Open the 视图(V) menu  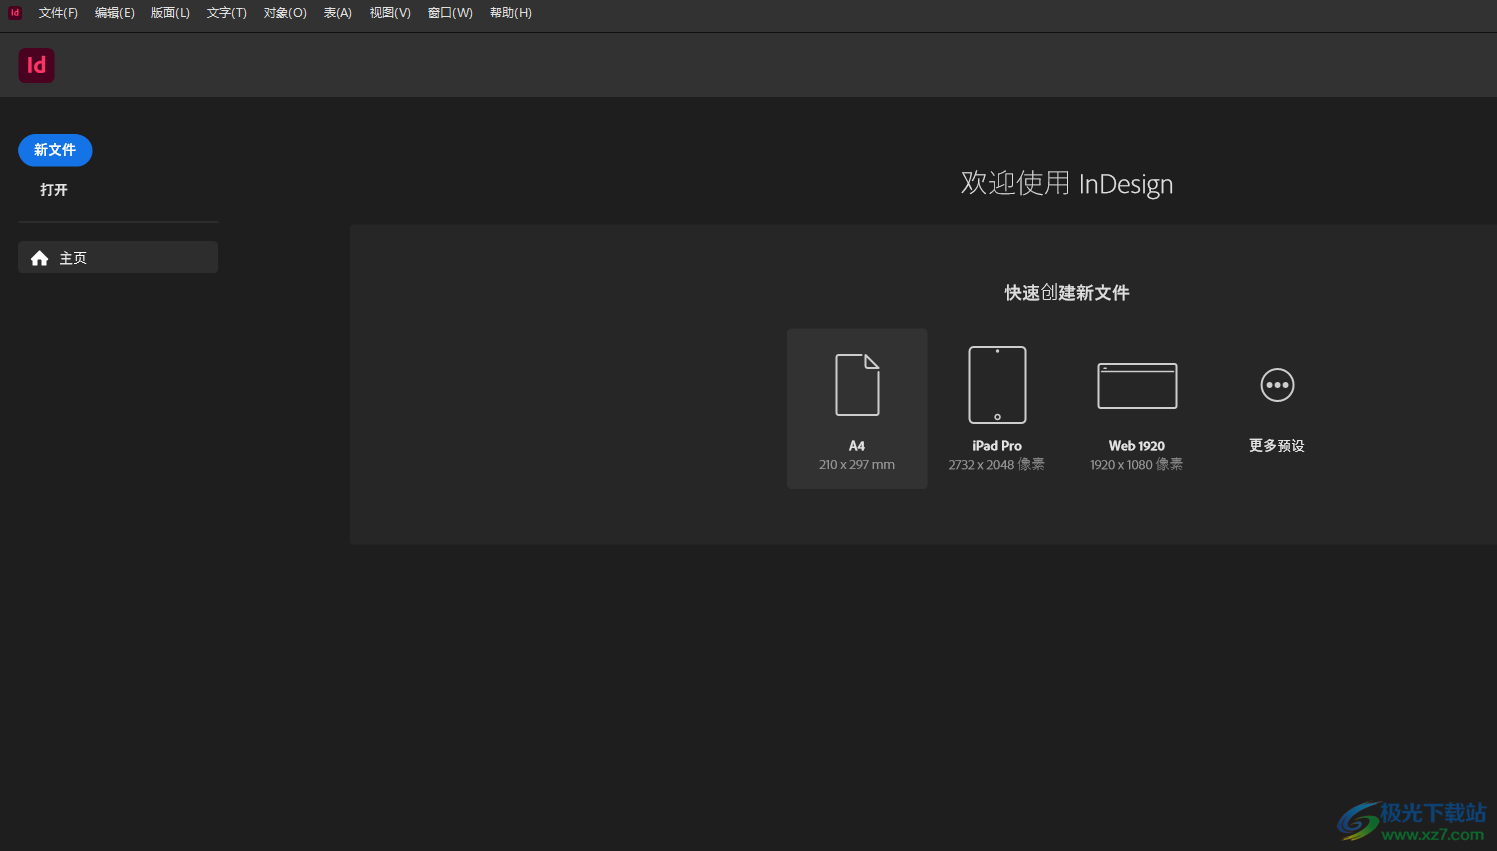point(390,13)
